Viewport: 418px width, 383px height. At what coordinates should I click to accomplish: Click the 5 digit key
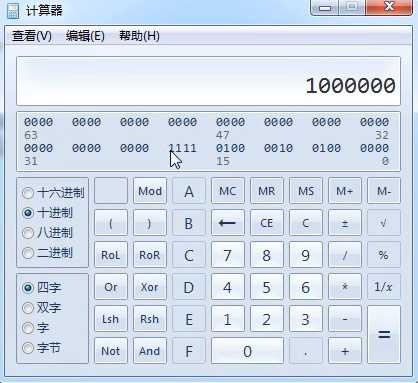267,287
